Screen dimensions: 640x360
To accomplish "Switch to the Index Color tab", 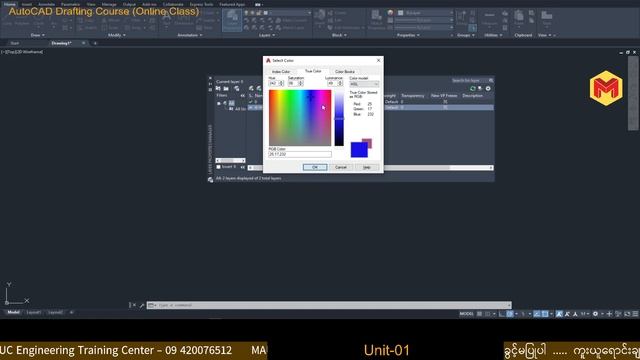I will point(281,71).
